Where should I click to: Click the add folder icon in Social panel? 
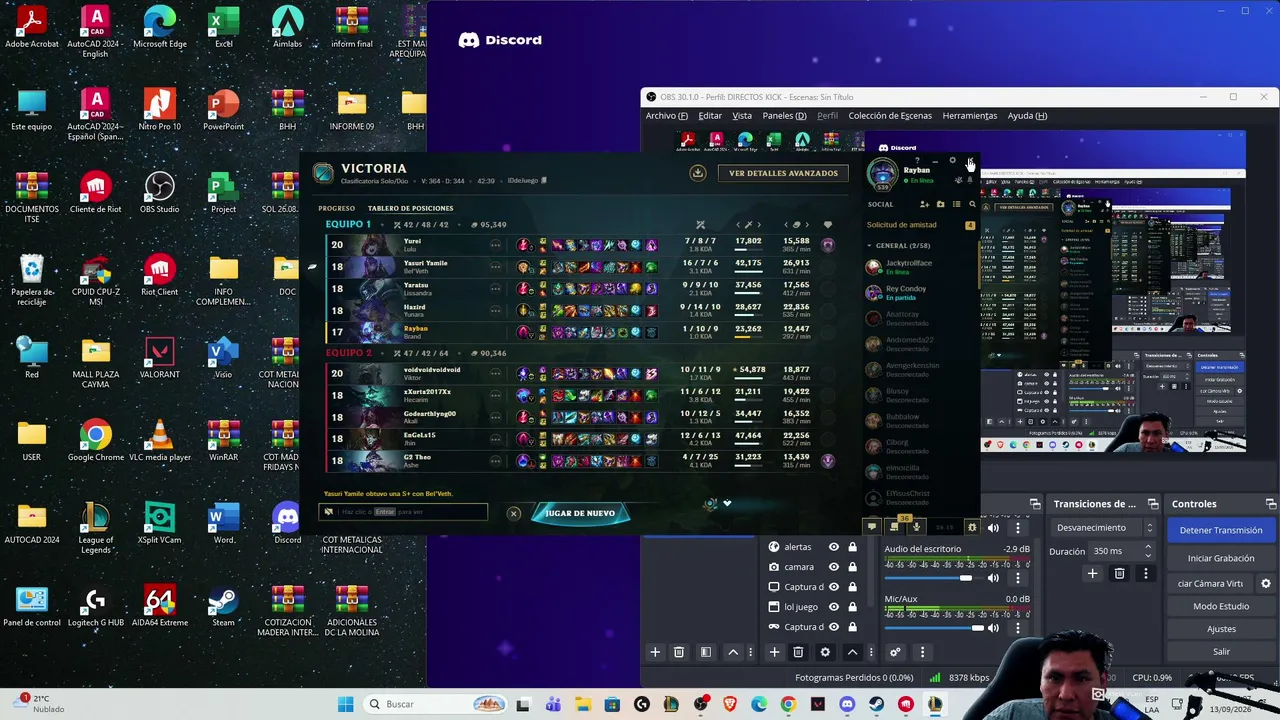tap(940, 204)
